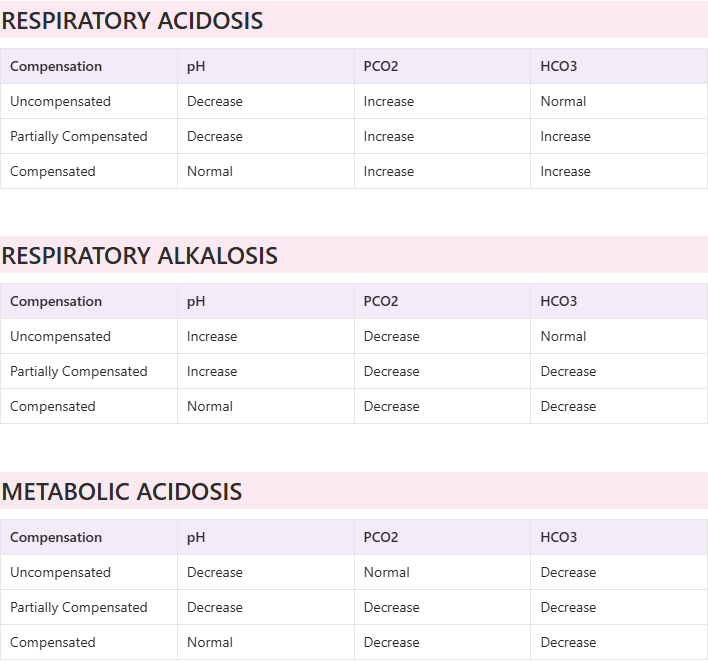Select Normal HCO3 cell in Respiratory Acidosis table
The width and height of the screenshot is (708, 663).
coord(563,102)
